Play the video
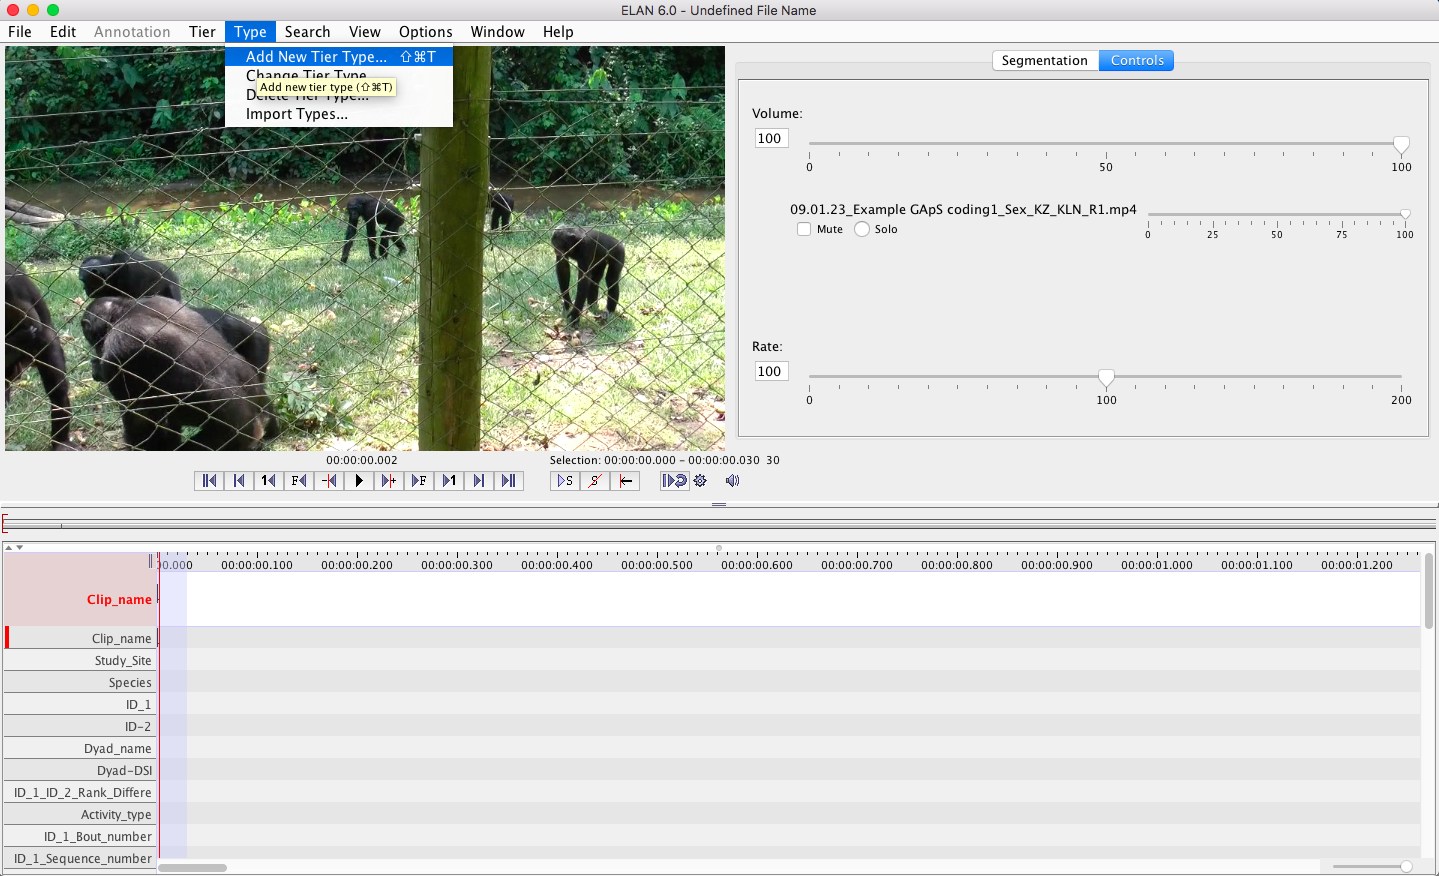The width and height of the screenshot is (1439, 876). click(359, 481)
